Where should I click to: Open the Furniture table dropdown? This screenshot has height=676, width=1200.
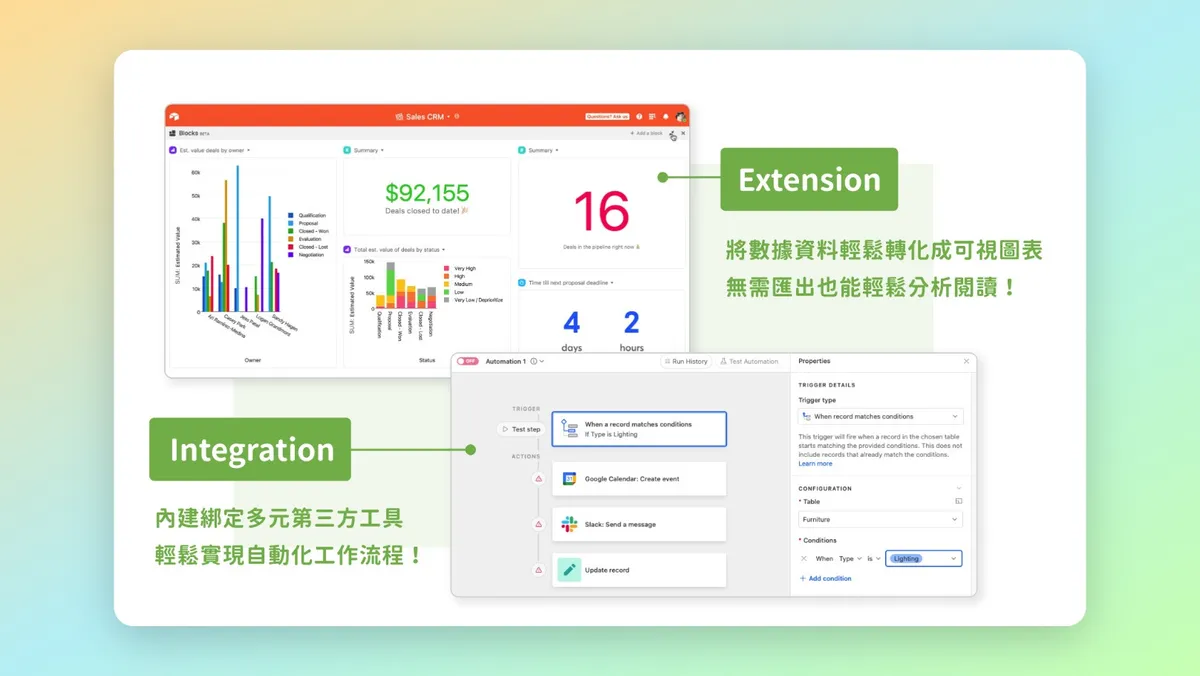[x=880, y=520]
